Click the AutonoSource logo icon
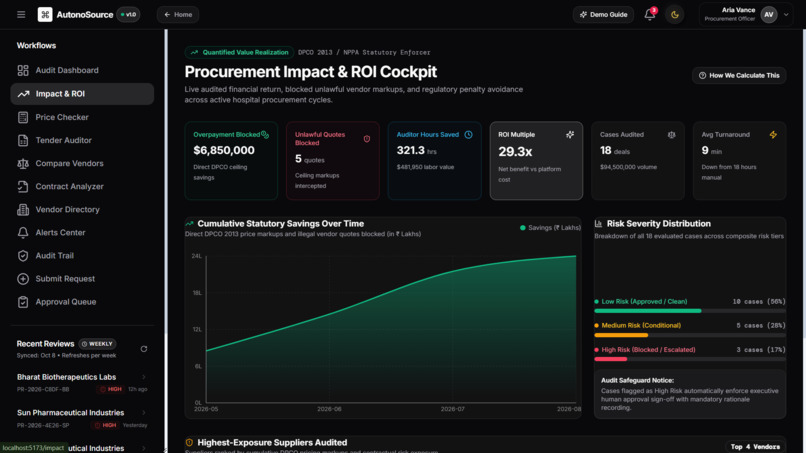806x453 pixels. click(45, 14)
